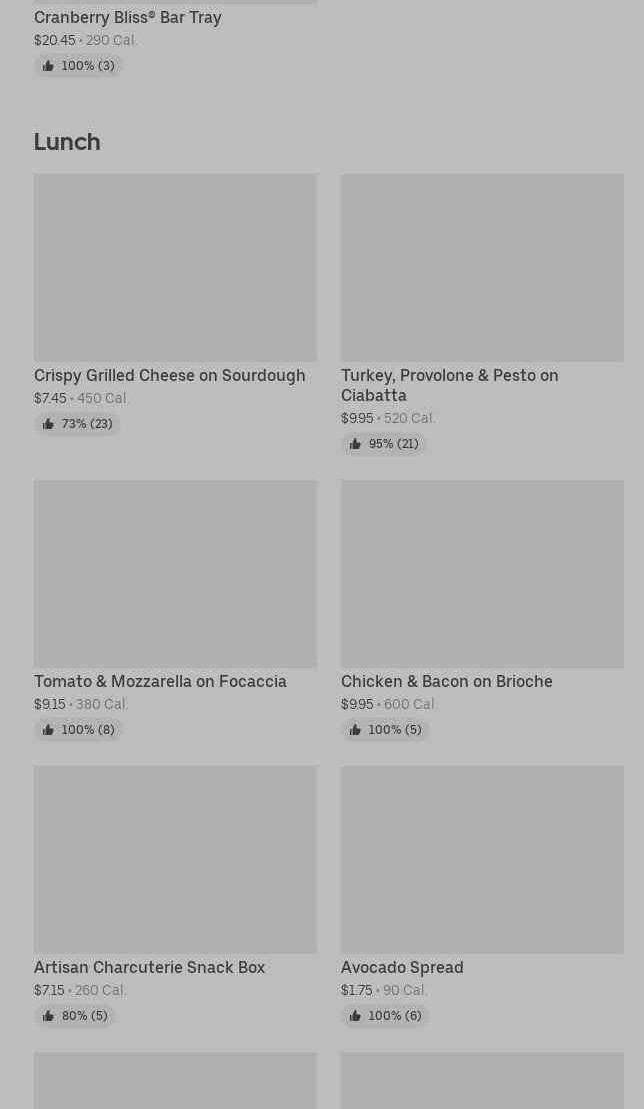Click thumbs-up icon for Artisan Charcuterie Snack Box
The image size is (644, 1109).
(48, 1016)
